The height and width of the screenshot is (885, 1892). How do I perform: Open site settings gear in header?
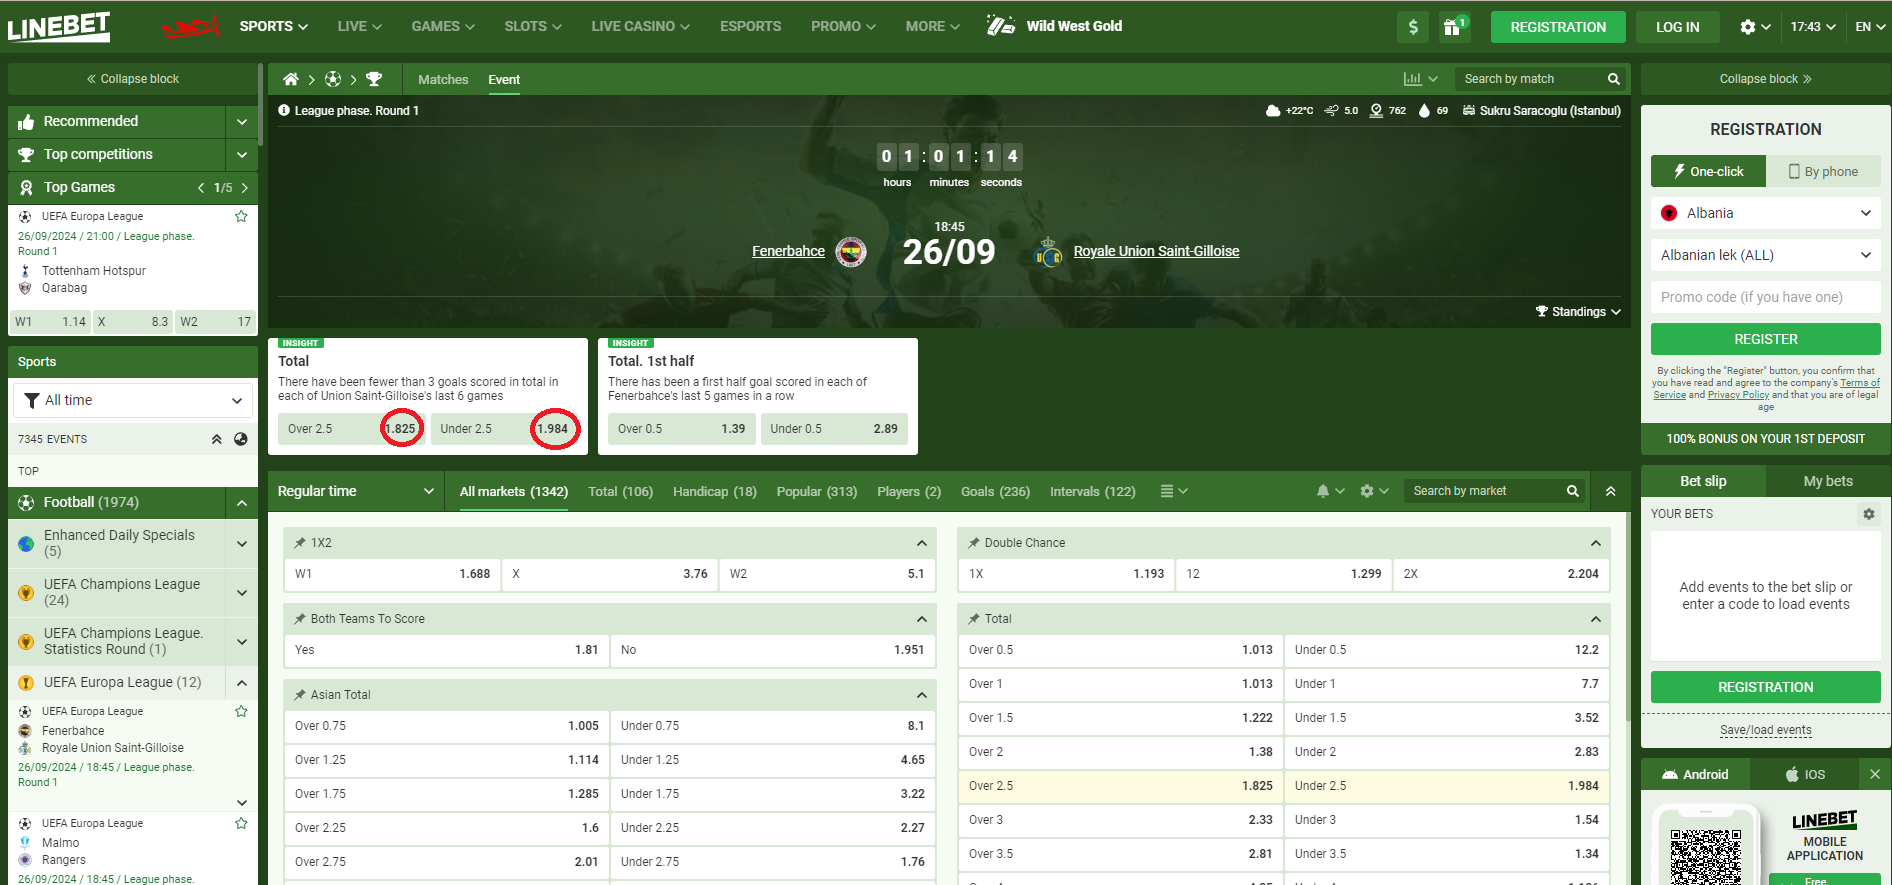(1747, 27)
